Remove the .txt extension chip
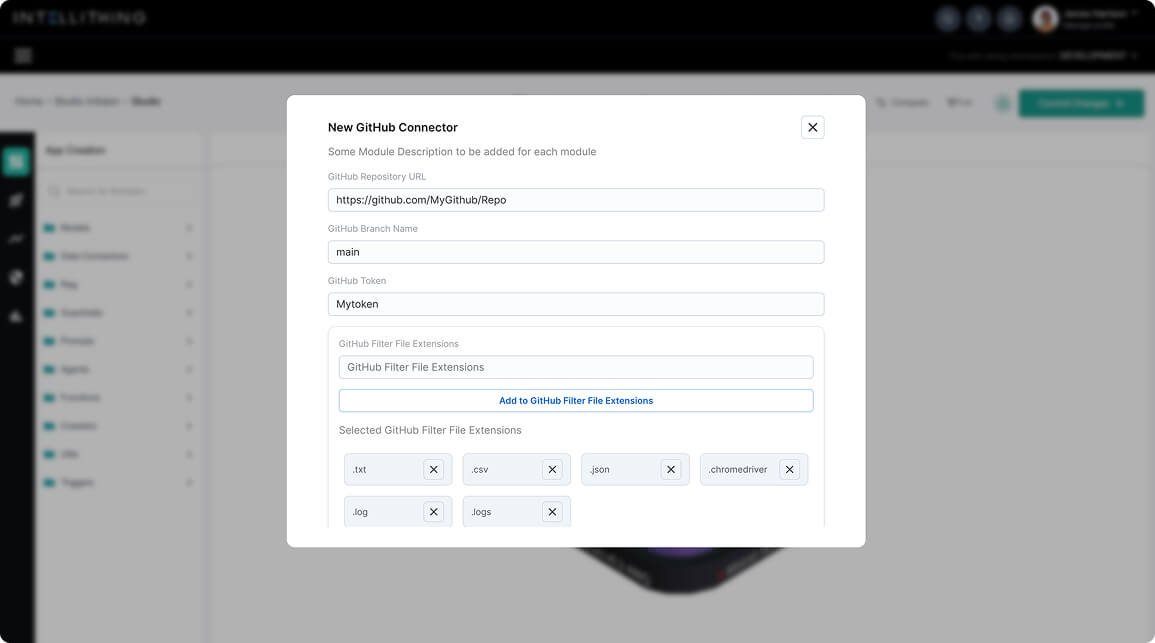The height and width of the screenshot is (643, 1155). pos(433,469)
